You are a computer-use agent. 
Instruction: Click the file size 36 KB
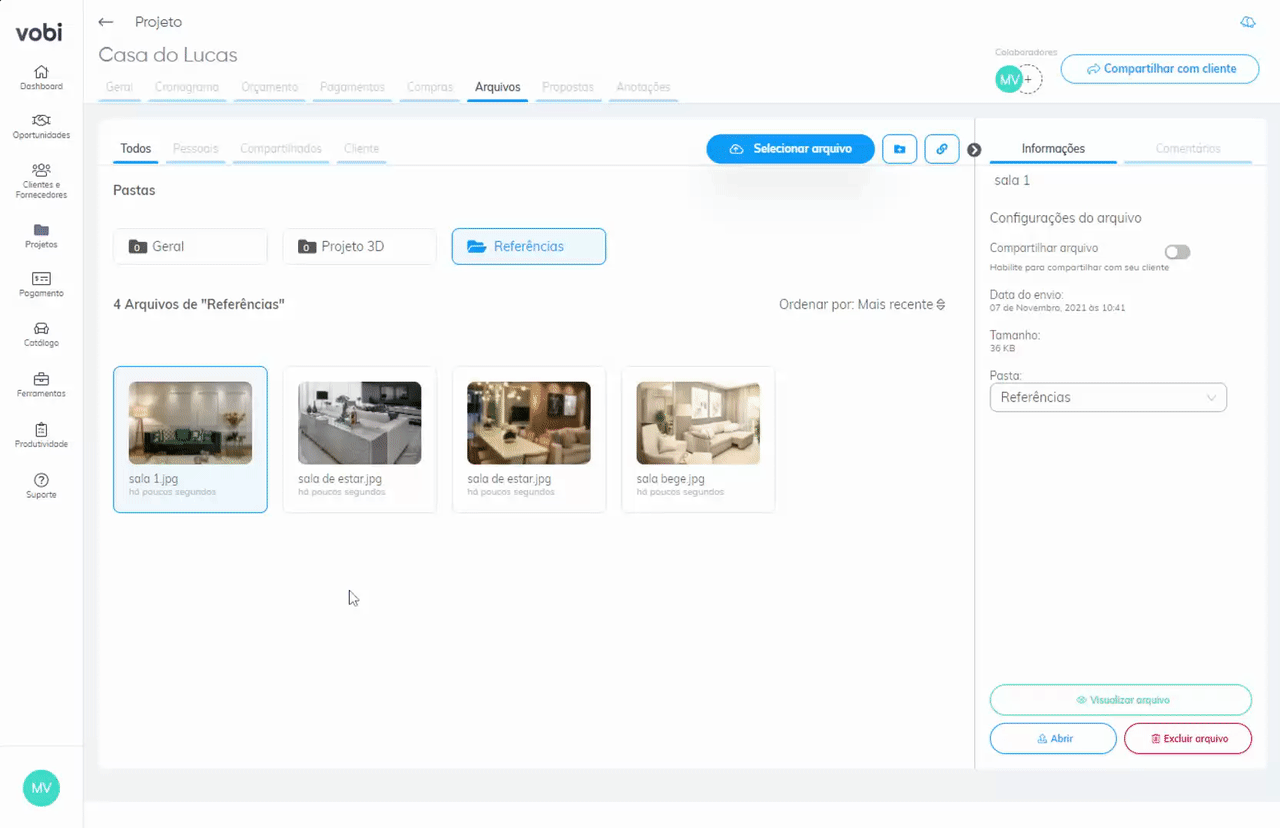pos(1002,349)
